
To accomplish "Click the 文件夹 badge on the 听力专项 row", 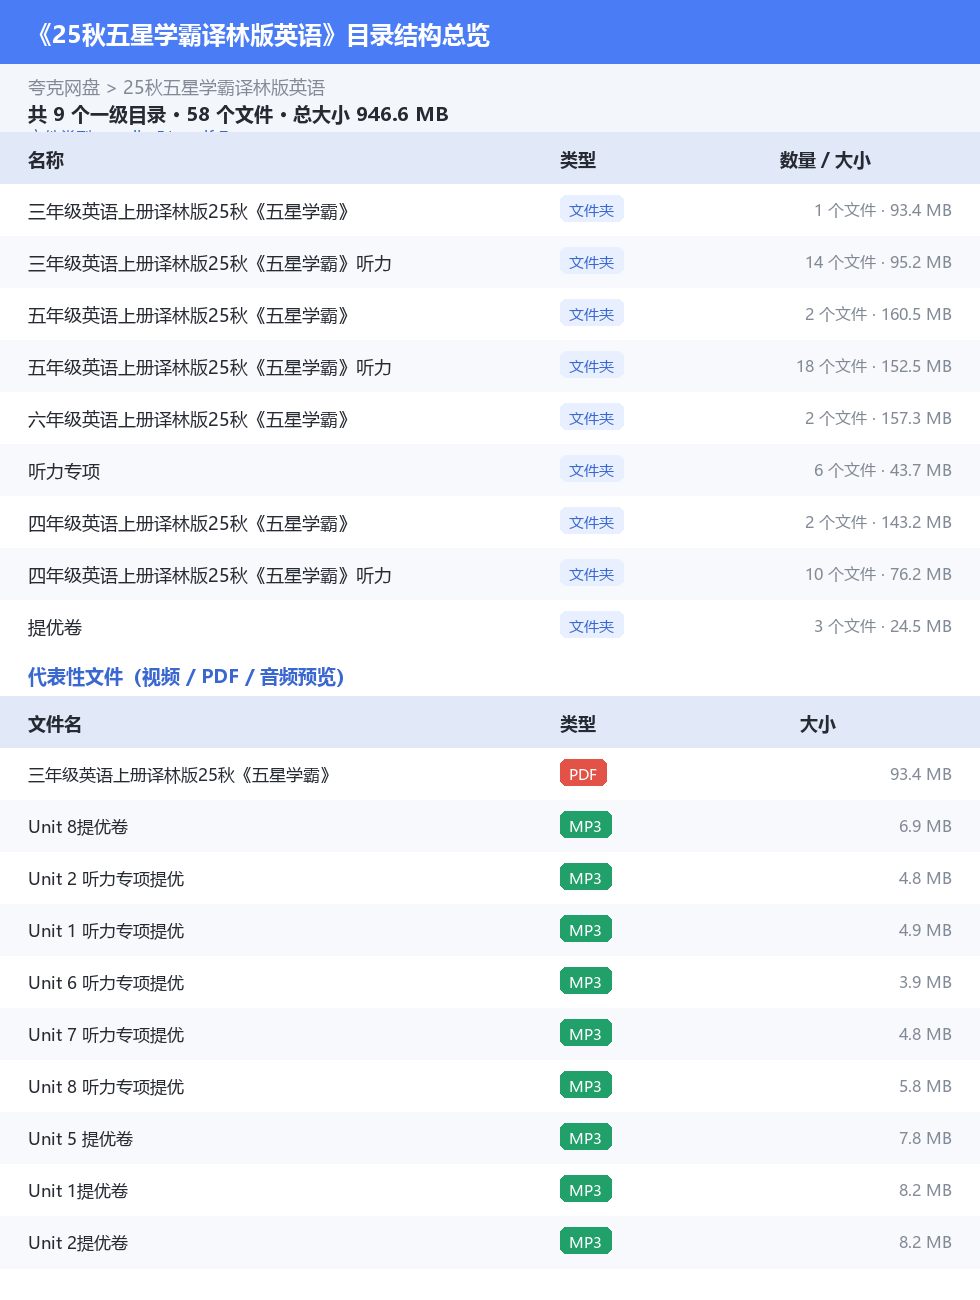I will [592, 470].
